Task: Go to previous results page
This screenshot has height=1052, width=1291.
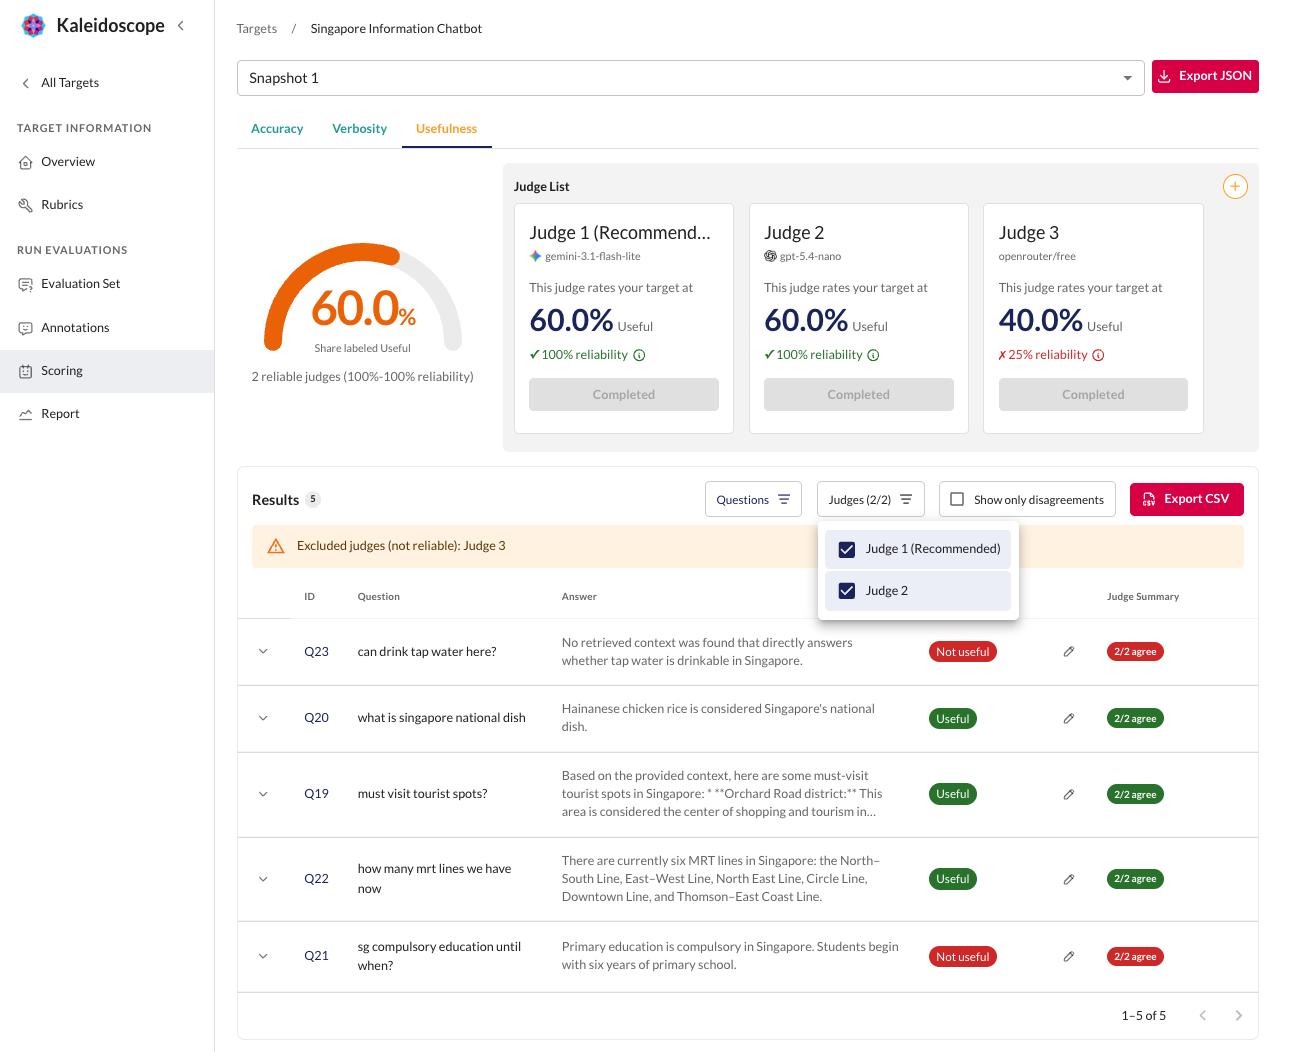Action: [x=1203, y=1016]
